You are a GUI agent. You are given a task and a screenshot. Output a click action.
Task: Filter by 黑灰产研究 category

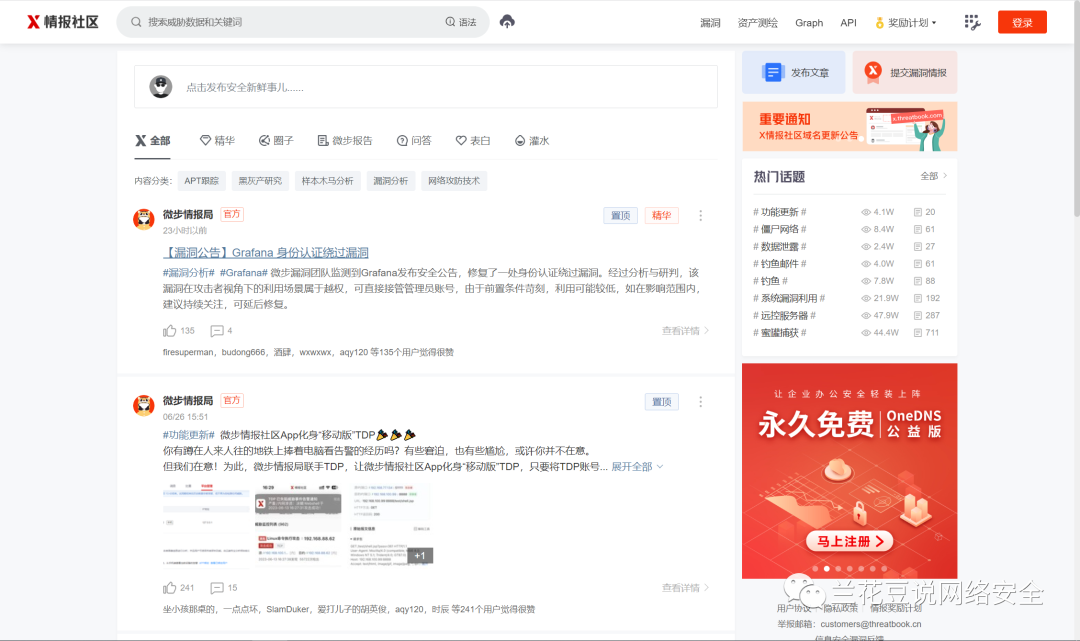[260, 180]
